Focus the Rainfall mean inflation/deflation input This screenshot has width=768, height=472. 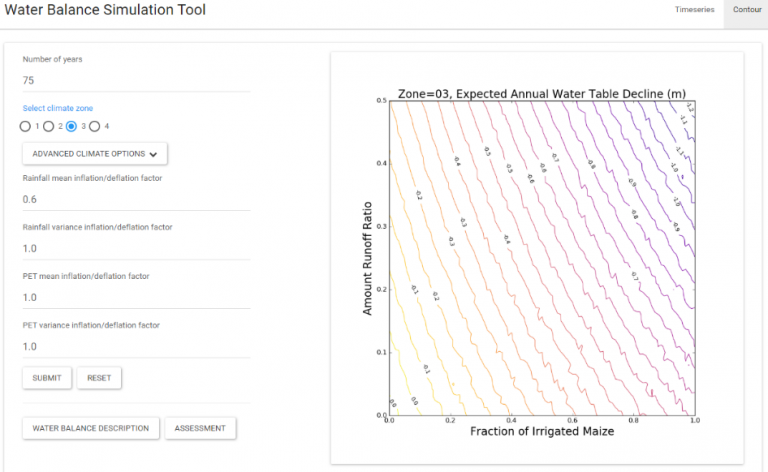[136, 198]
